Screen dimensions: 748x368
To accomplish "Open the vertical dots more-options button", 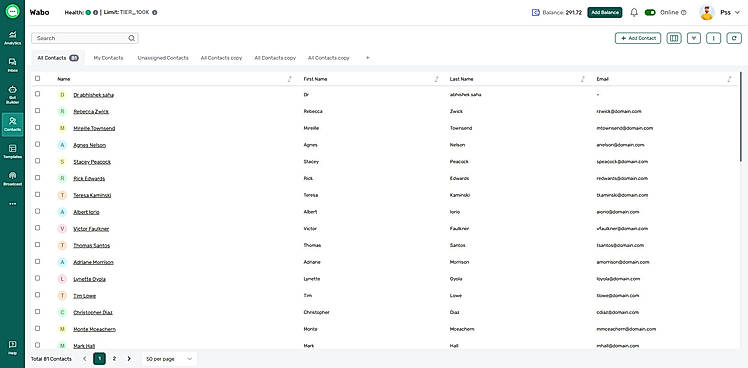I will click(x=713, y=38).
